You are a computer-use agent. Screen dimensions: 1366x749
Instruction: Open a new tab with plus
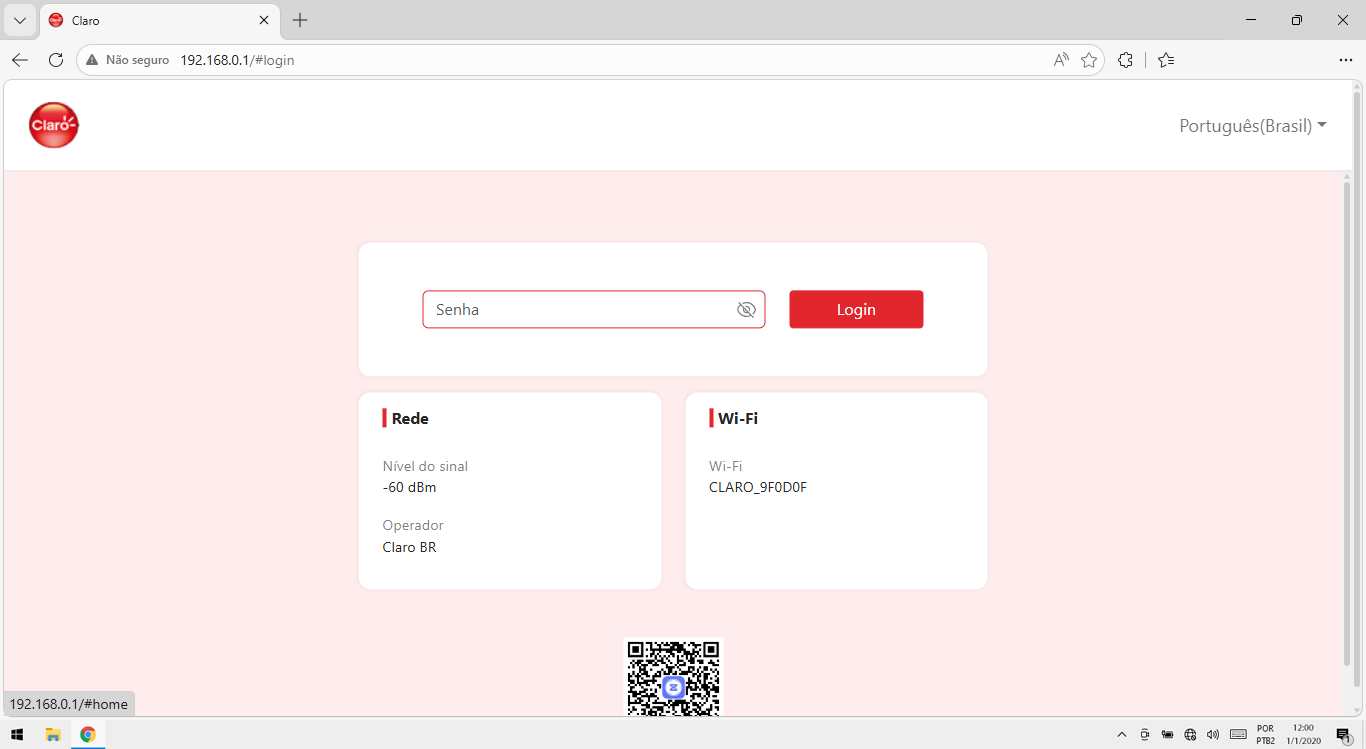tap(300, 20)
